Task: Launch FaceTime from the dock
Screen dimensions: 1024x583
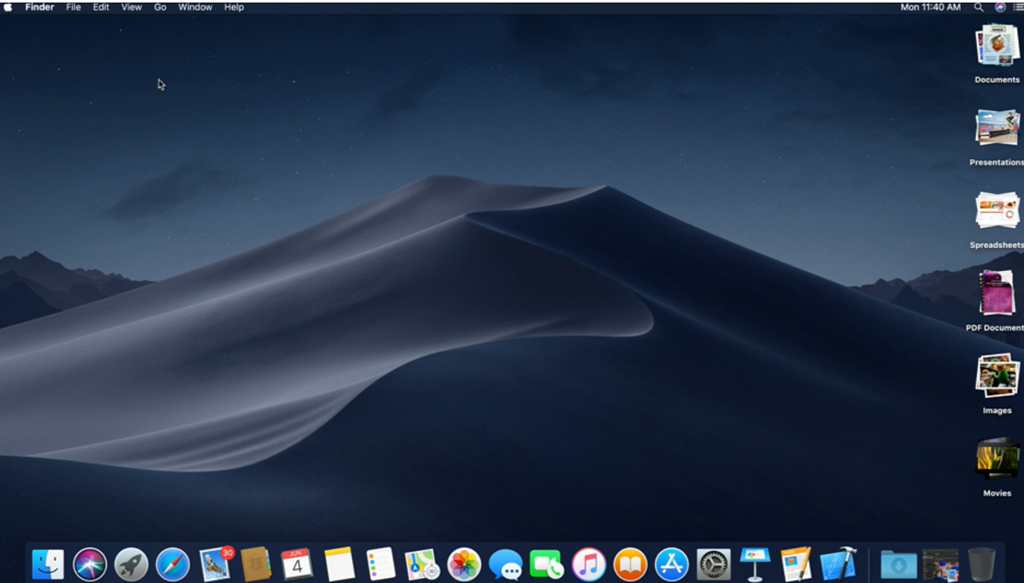Action: point(547,564)
